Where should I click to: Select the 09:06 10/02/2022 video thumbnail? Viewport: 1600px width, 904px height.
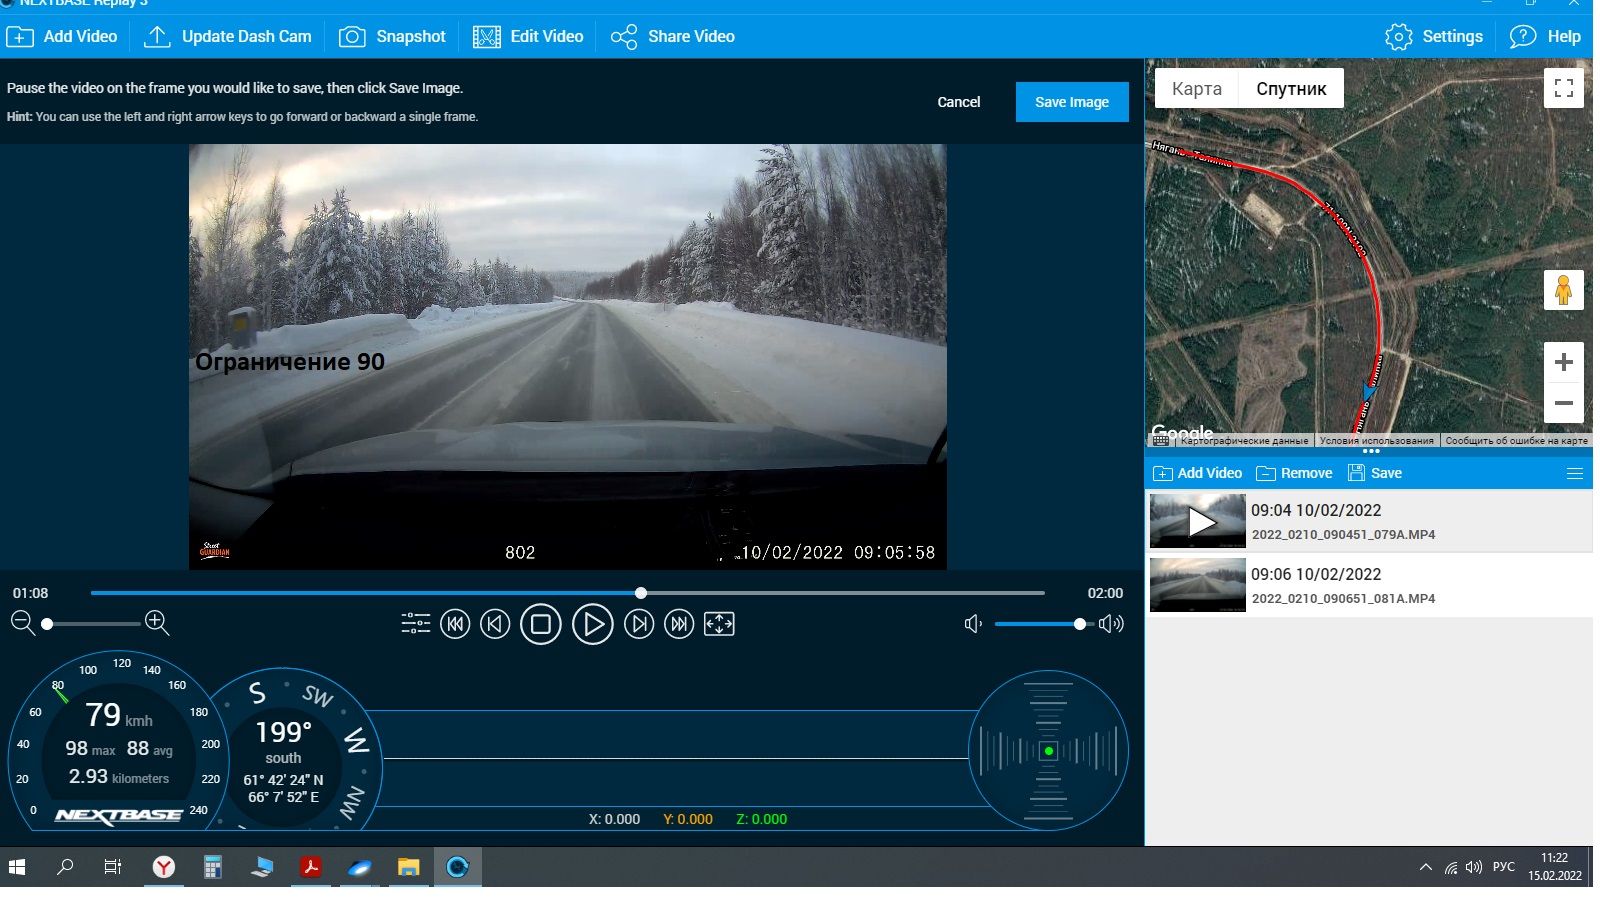1197,585
